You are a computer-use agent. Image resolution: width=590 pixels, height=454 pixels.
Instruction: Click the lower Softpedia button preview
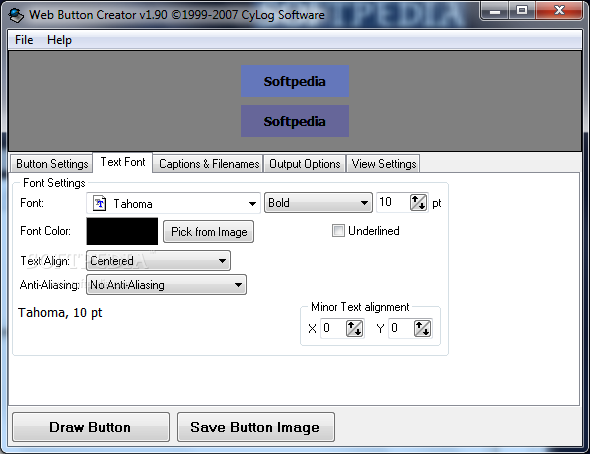coord(295,121)
